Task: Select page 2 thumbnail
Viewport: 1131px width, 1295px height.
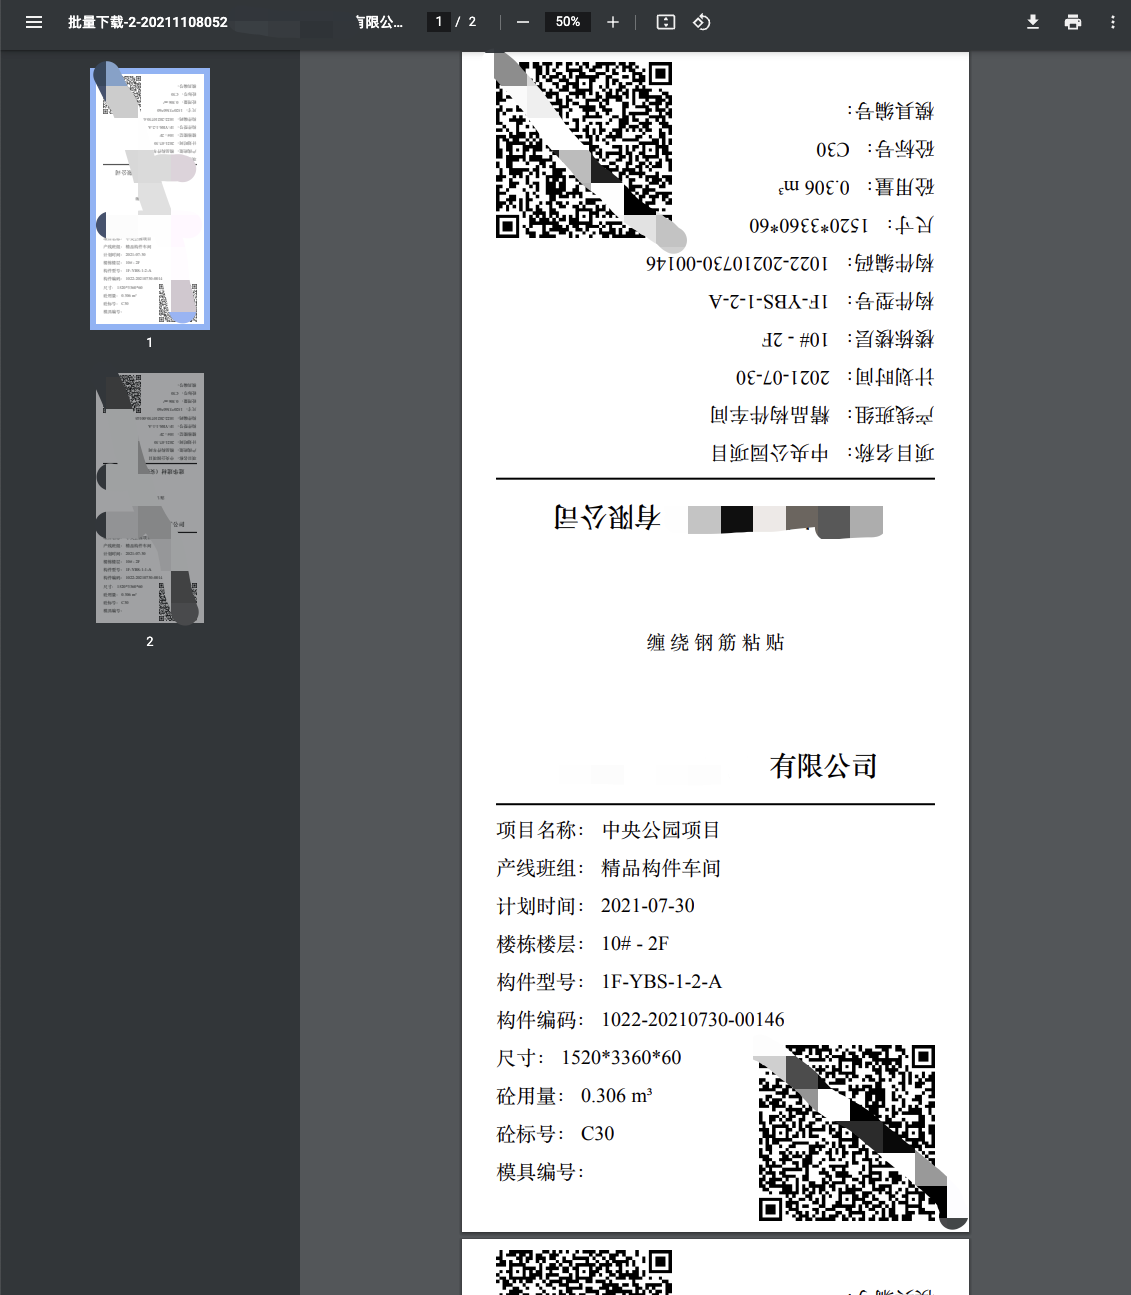Action: coord(150,498)
